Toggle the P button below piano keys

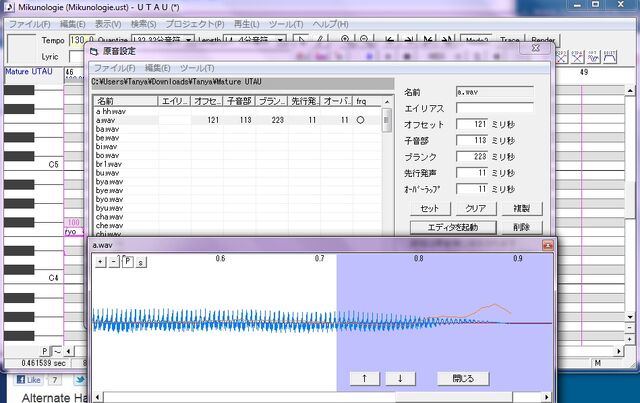[45, 351]
